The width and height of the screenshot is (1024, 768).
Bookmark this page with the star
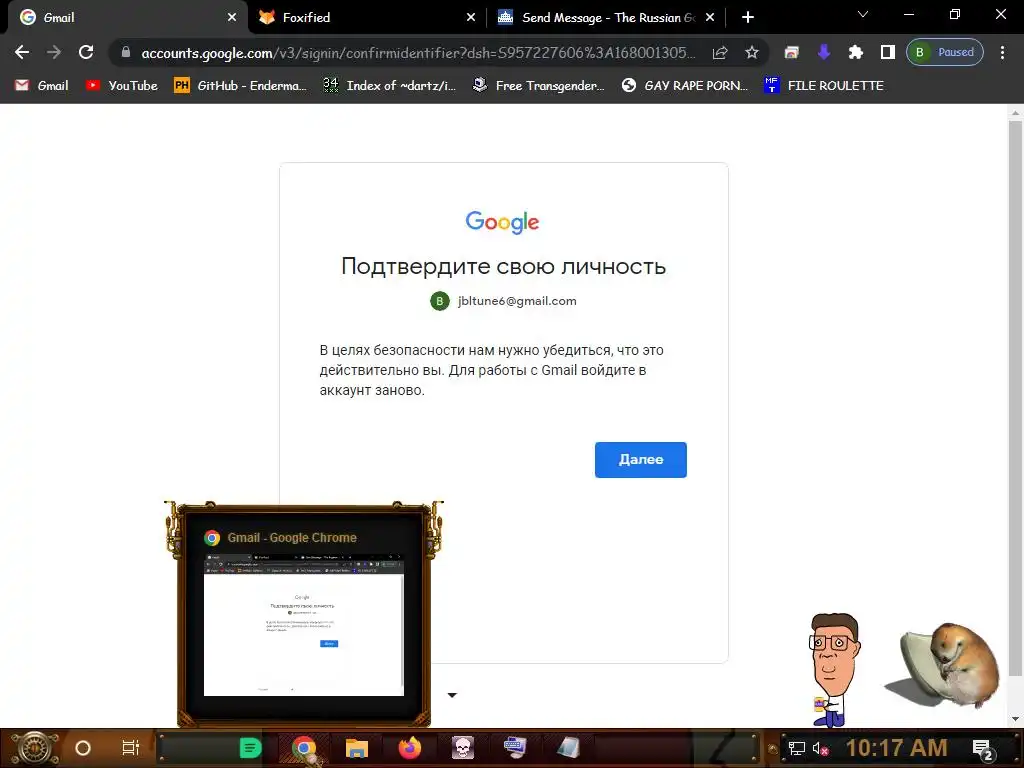pos(752,52)
